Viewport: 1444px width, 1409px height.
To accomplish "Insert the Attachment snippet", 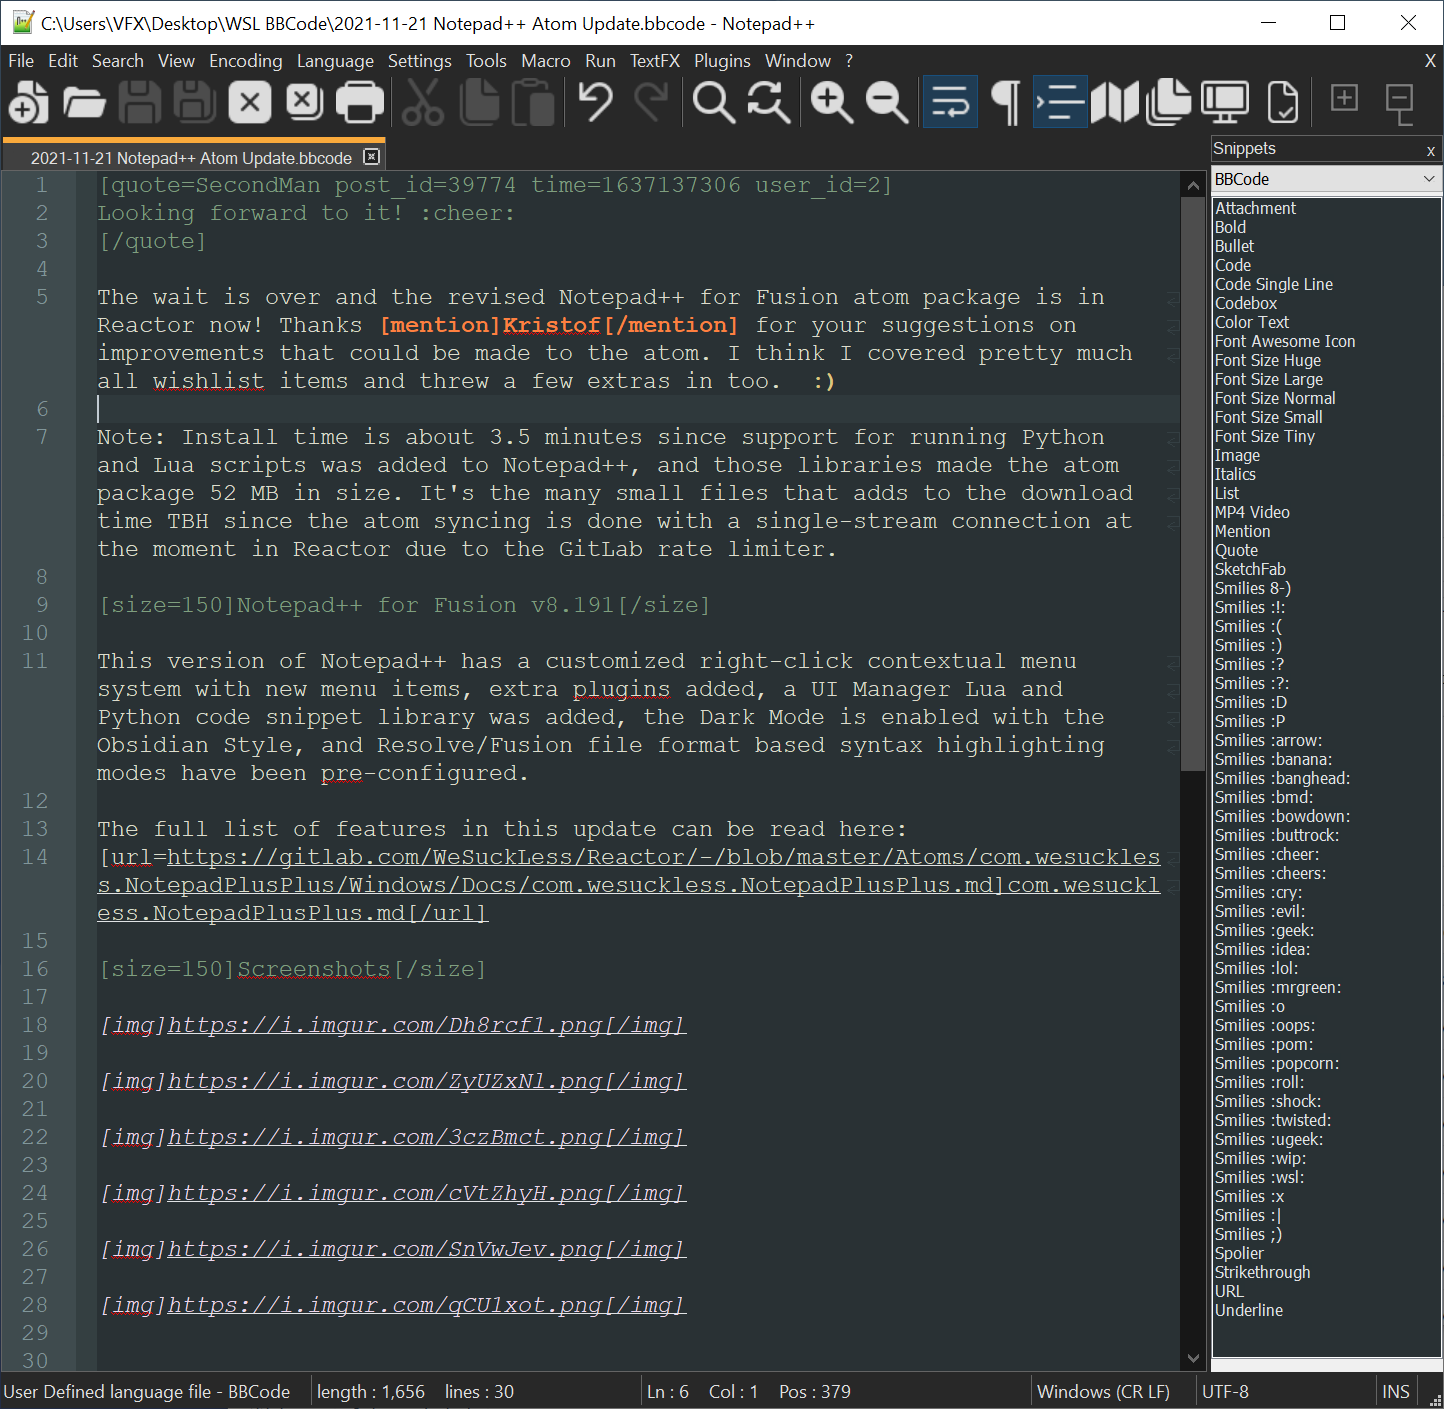I will 1255,208.
